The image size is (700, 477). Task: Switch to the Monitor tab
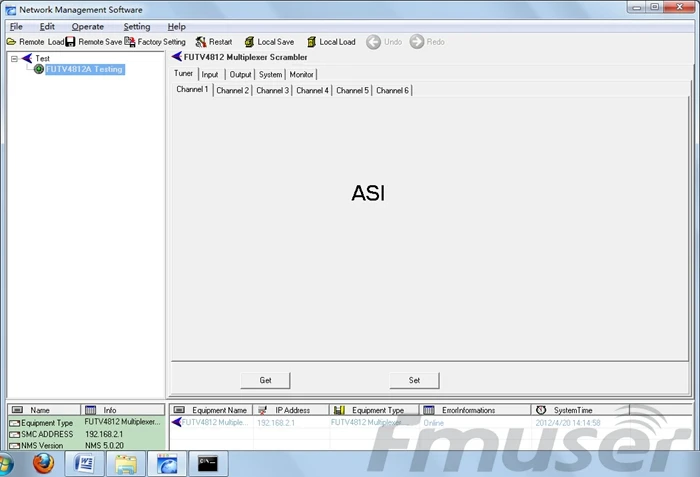pos(301,75)
